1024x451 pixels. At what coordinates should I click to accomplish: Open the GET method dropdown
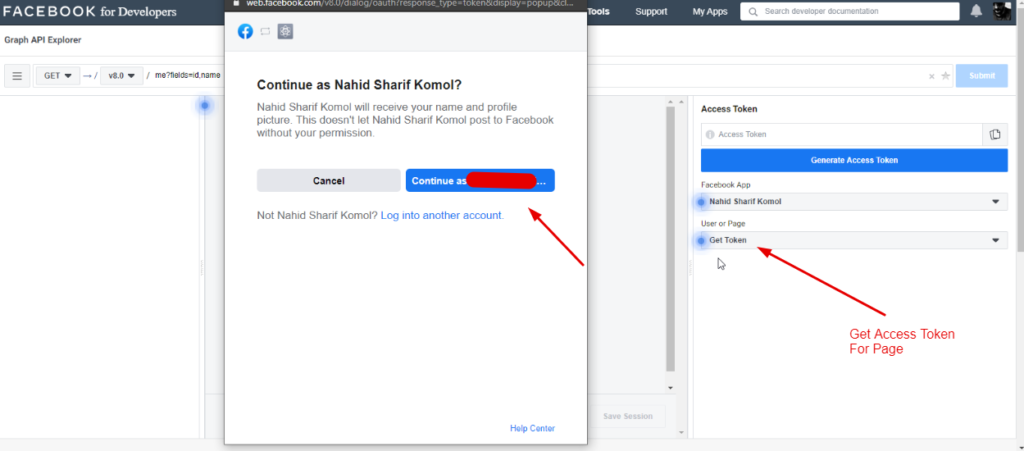[58, 76]
